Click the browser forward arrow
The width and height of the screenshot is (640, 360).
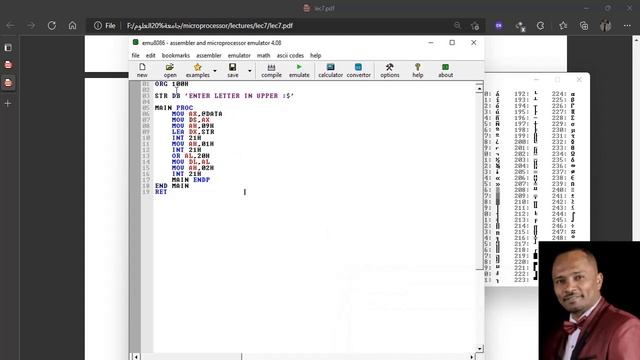31,25
